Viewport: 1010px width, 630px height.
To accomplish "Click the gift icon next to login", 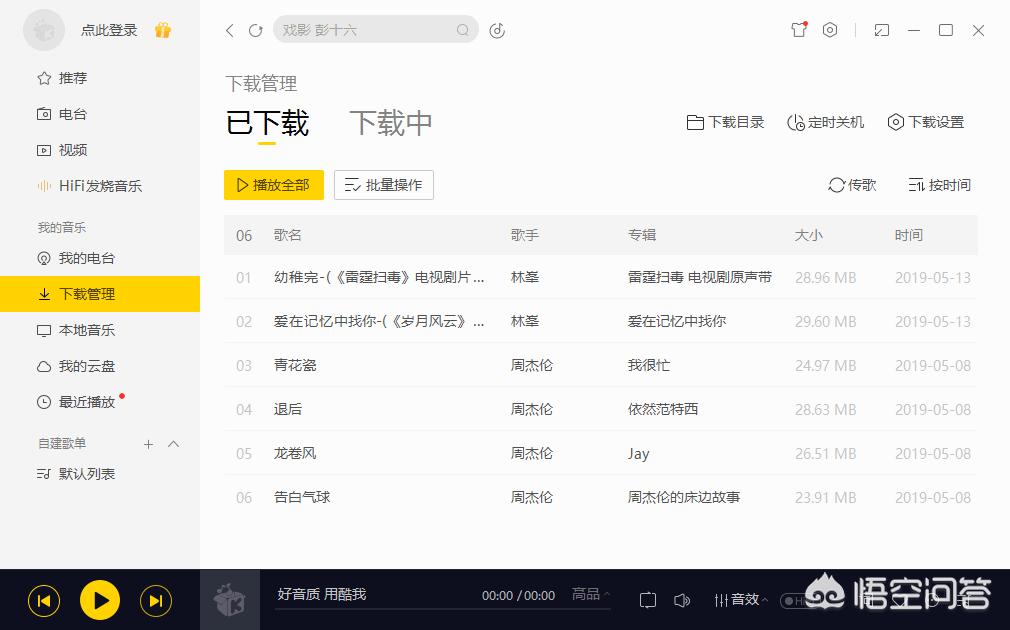I will (x=163, y=30).
